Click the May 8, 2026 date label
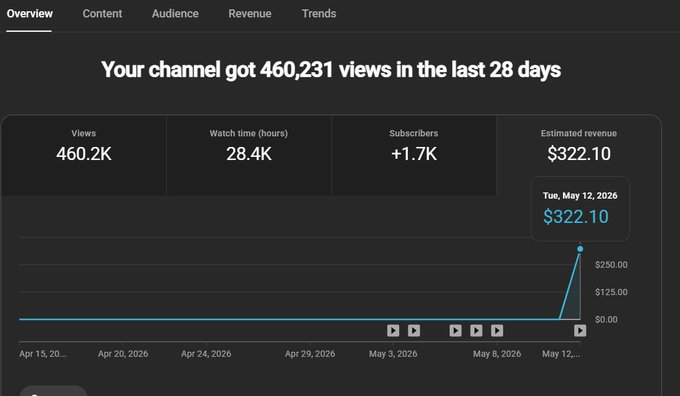The image size is (680, 396). click(x=497, y=354)
